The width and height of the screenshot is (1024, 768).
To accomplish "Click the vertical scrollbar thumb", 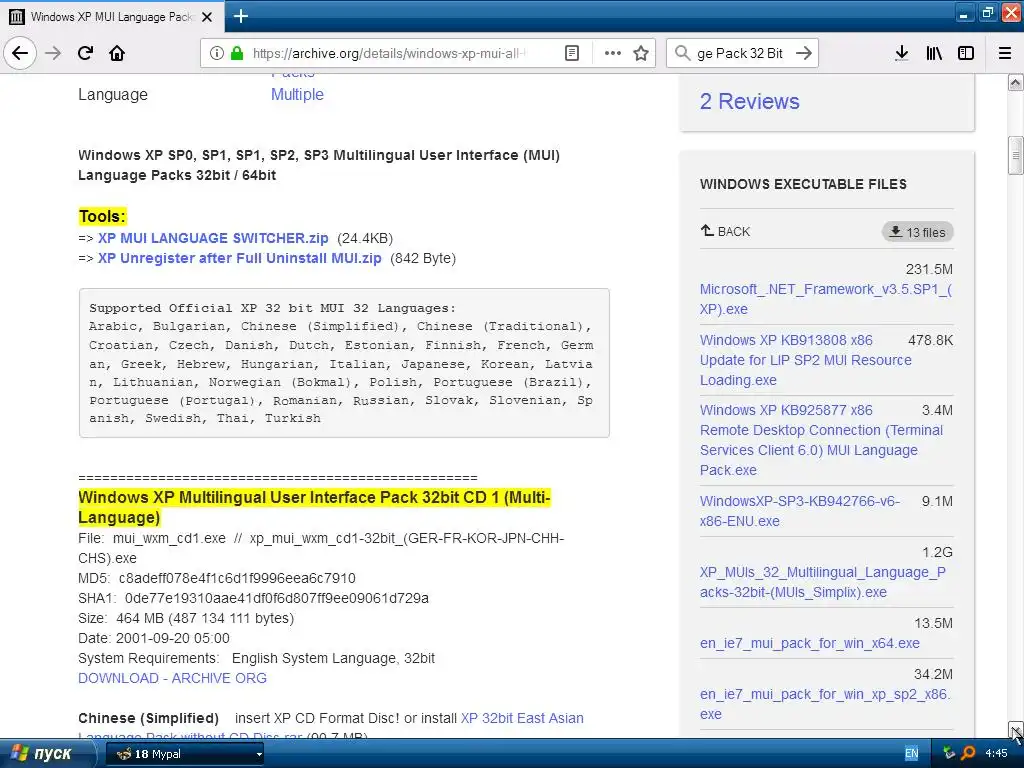I will click(1016, 155).
